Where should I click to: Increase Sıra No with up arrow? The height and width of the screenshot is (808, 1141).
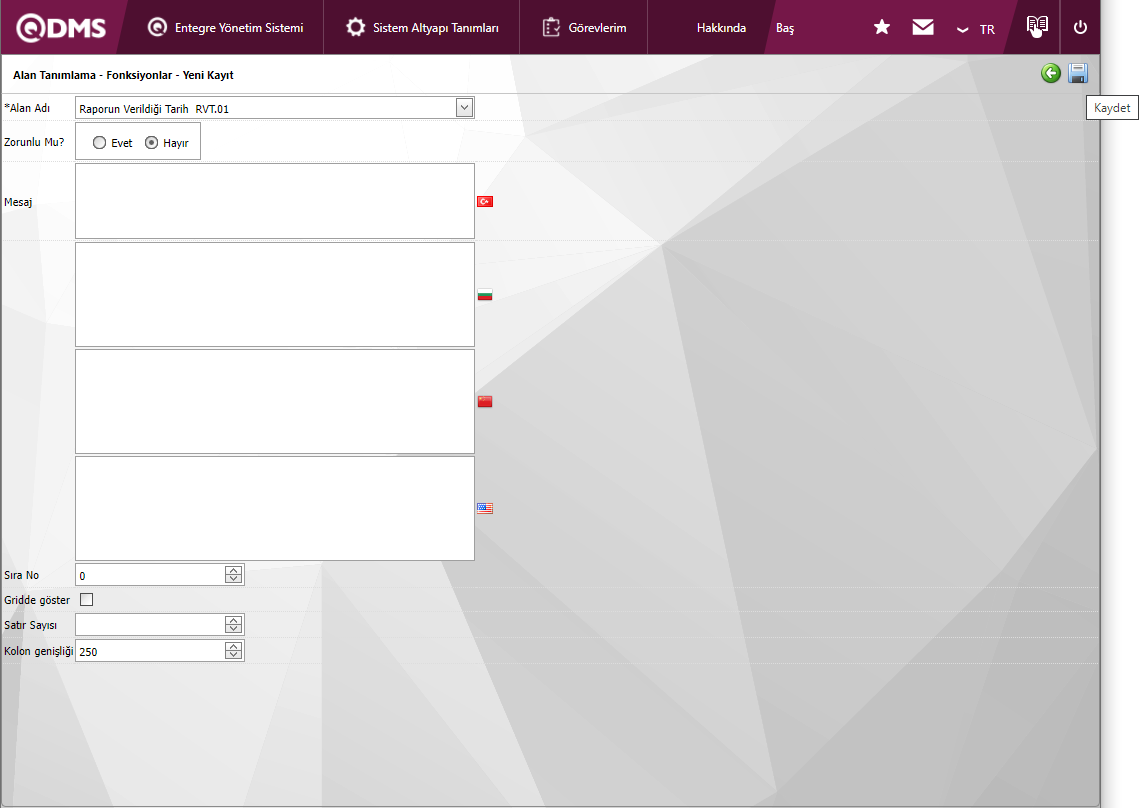point(234,571)
